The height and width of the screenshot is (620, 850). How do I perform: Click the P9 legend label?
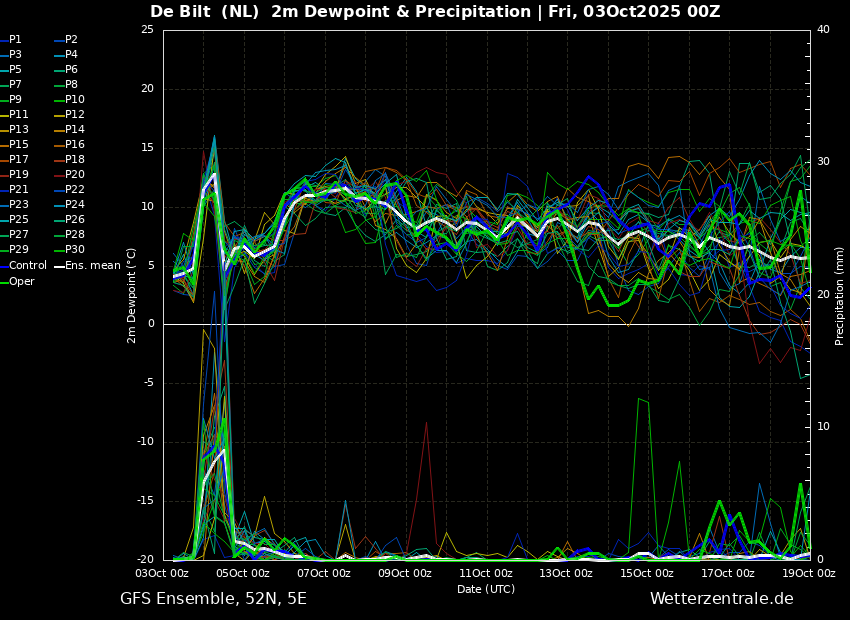[x=11, y=99]
